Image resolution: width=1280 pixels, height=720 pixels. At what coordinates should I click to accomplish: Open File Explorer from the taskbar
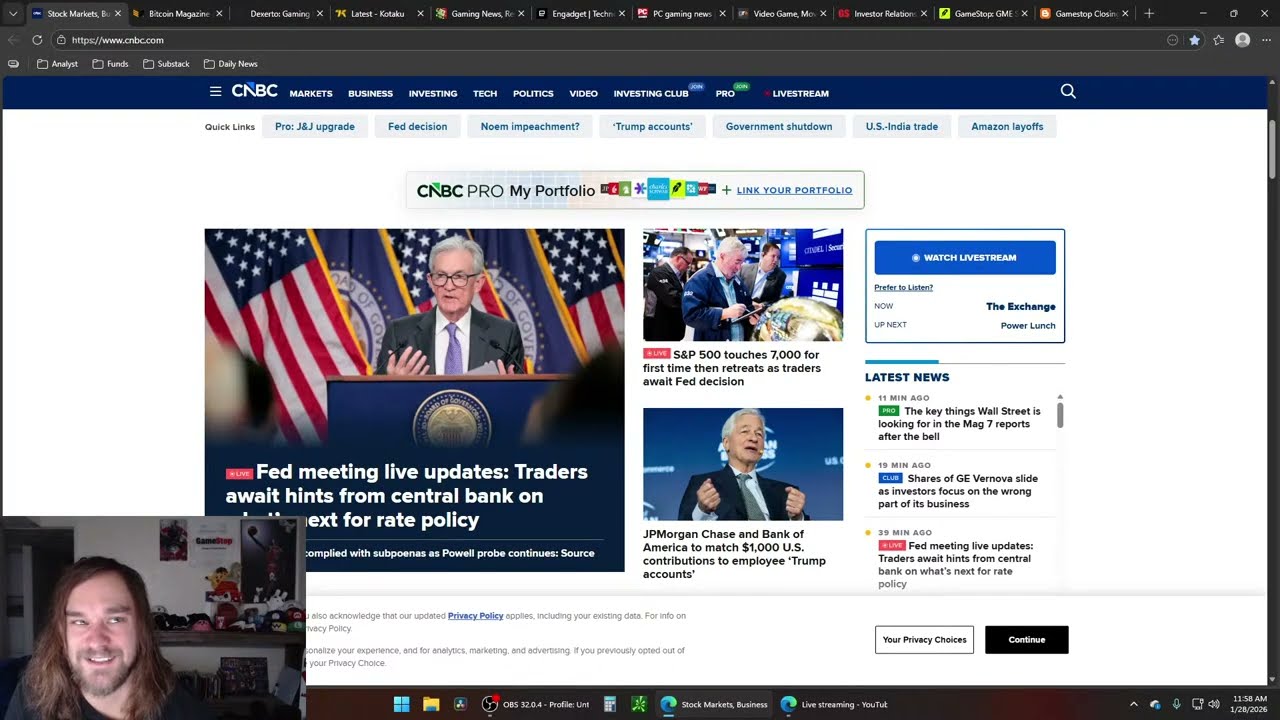tap(431, 704)
